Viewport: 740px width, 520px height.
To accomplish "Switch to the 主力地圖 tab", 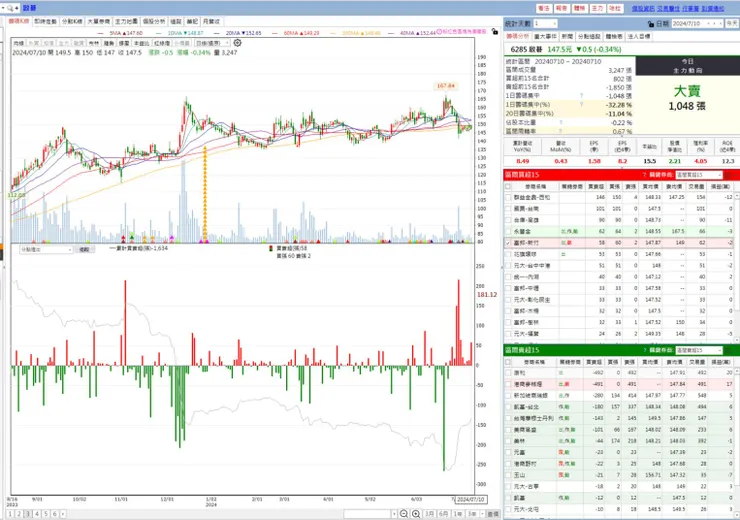I will 126,22.
